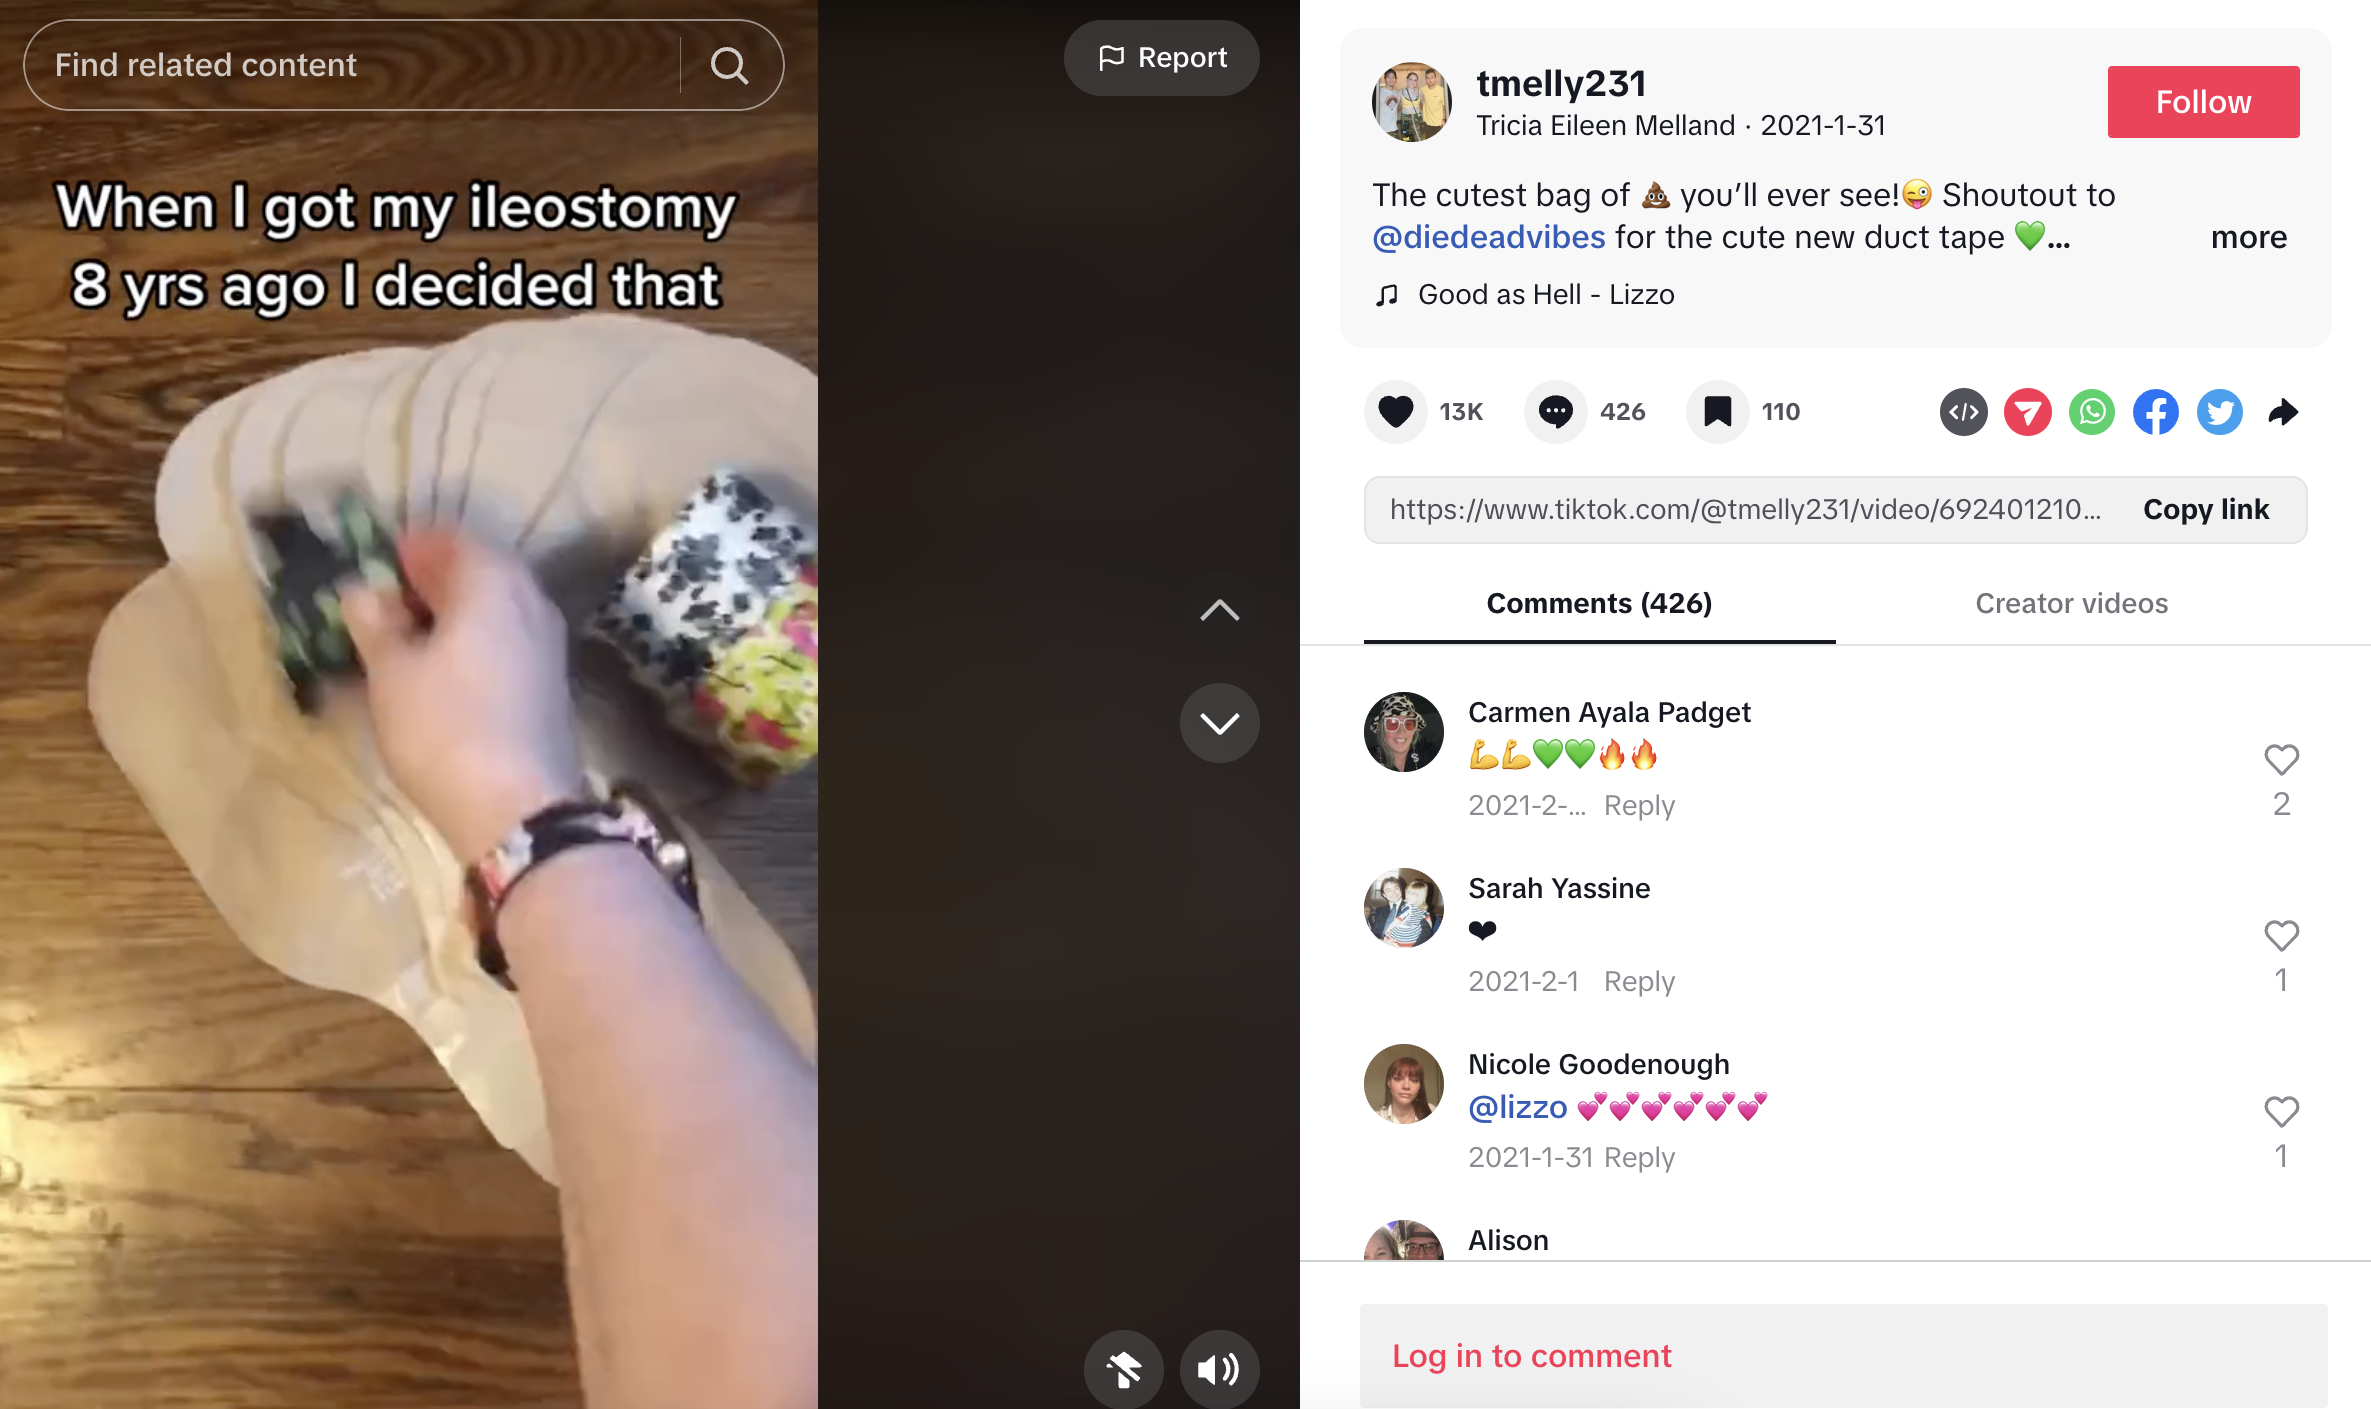This screenshot has width=2371, height=1409.
Task: Go to next video with down chevron
Action: pos(1219,723)
